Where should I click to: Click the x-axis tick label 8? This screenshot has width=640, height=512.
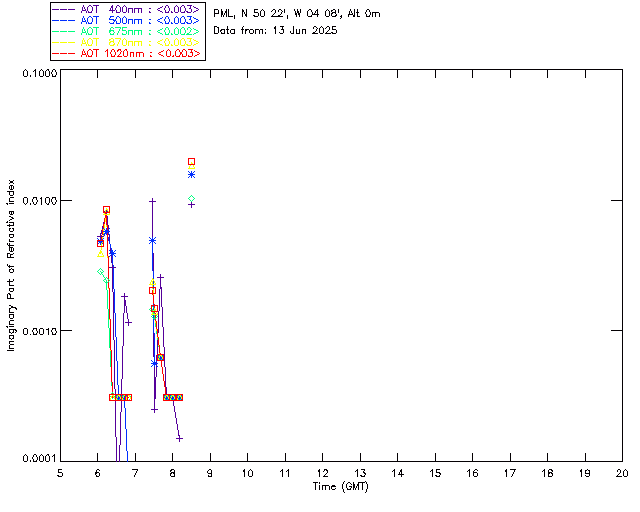(173, 473)
